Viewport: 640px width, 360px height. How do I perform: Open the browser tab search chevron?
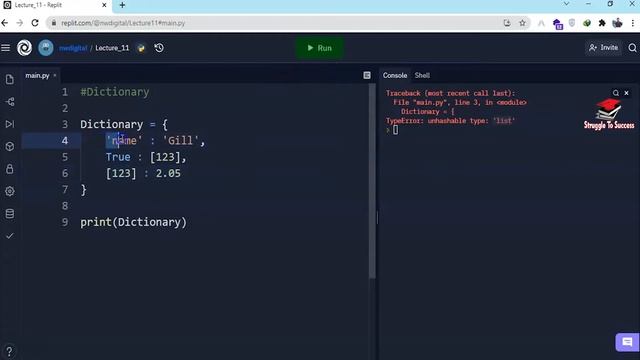[x=566, y=4]
